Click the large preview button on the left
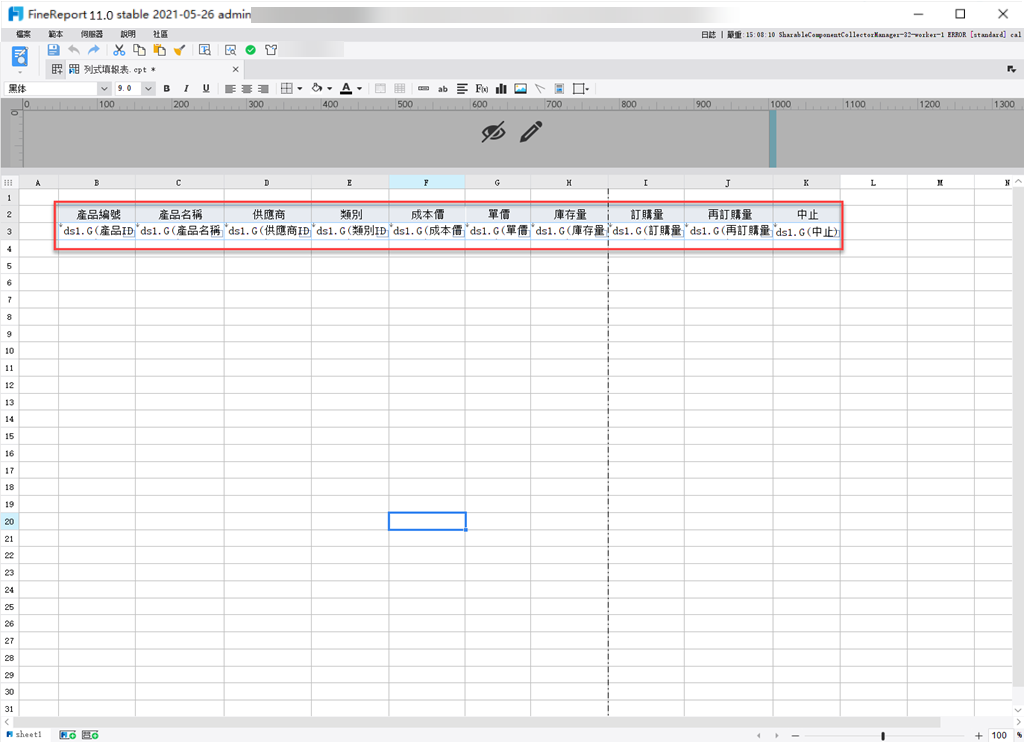The width and height of the screenshot is (1024, 742). click(20, 57)
